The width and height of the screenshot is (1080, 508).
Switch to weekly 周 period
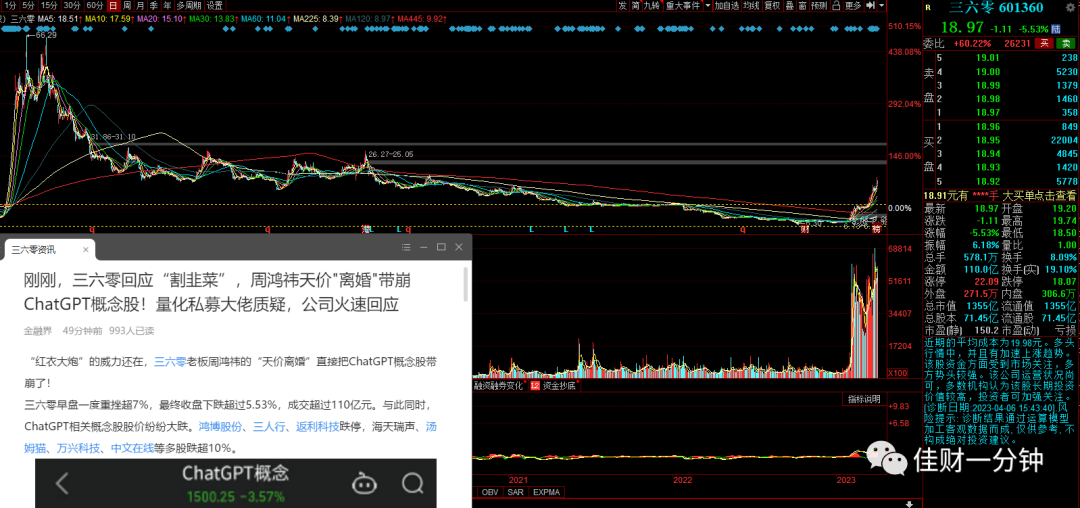coord(128,5)
